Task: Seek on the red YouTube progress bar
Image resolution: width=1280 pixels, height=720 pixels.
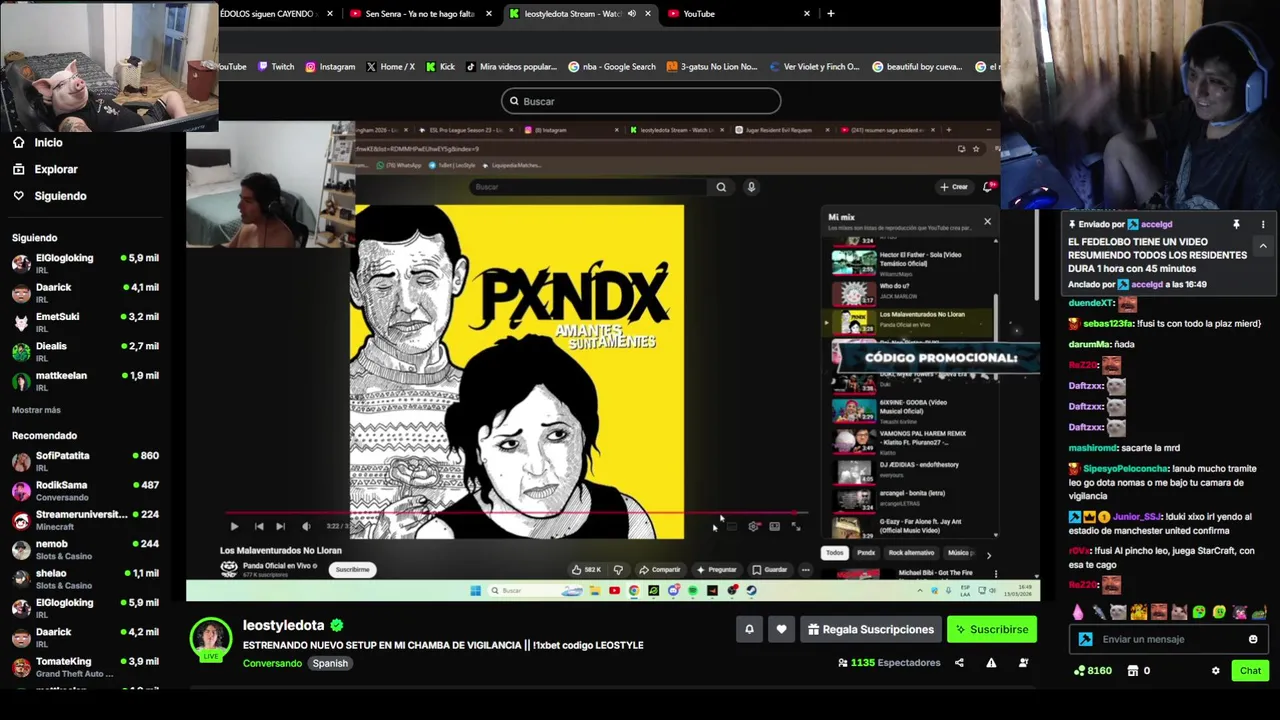Action: 515,513
